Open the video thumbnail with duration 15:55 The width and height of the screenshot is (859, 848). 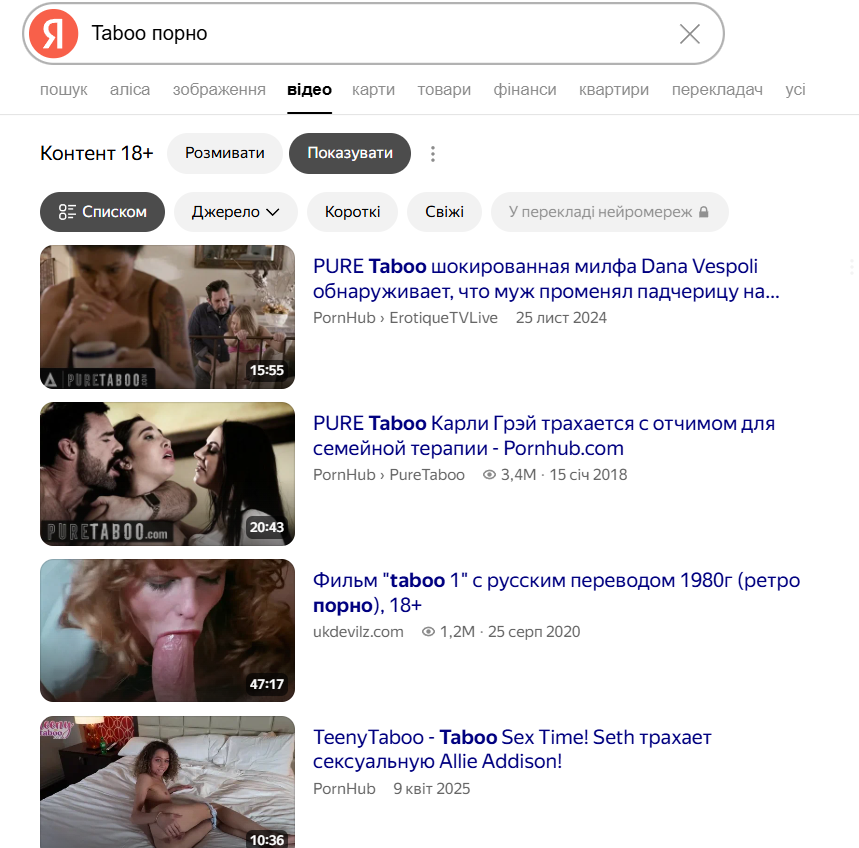pyautogui.click(x=168, y=317)
